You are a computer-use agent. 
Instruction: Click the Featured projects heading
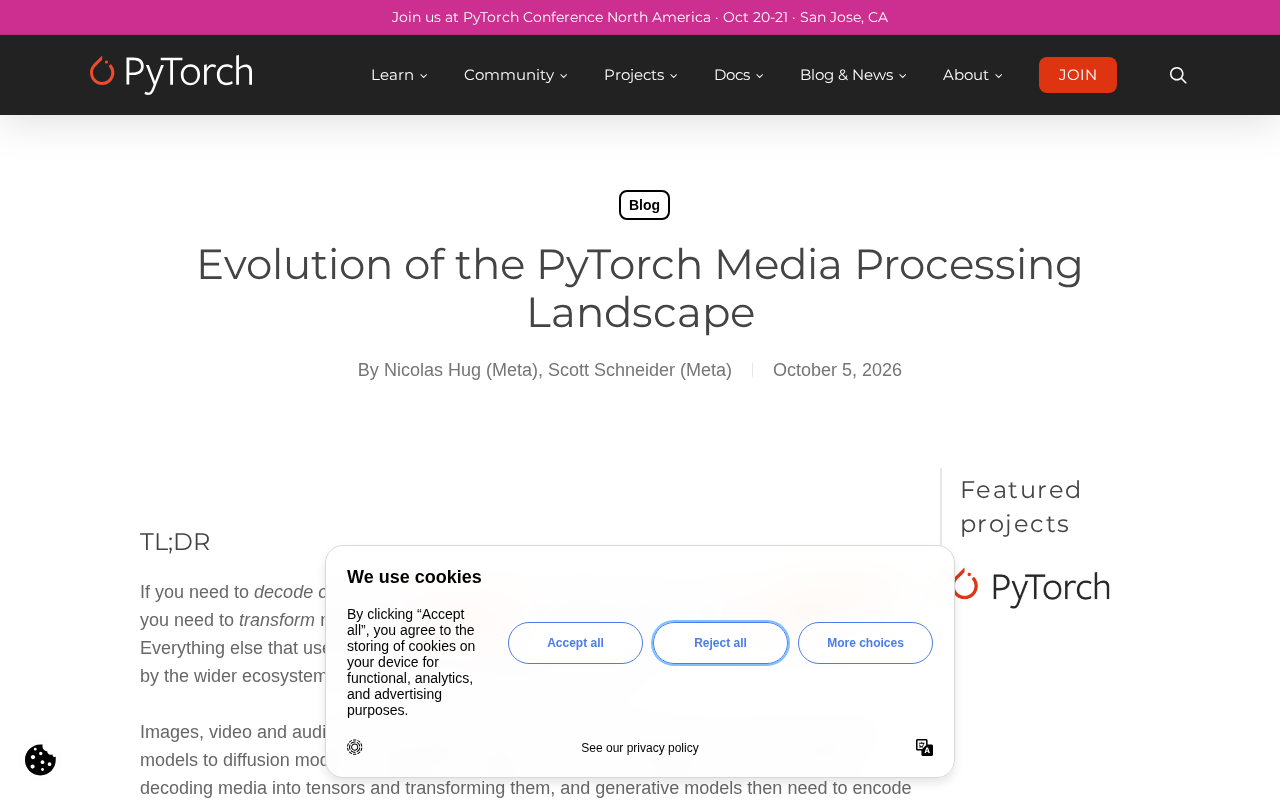[1021, 507]
